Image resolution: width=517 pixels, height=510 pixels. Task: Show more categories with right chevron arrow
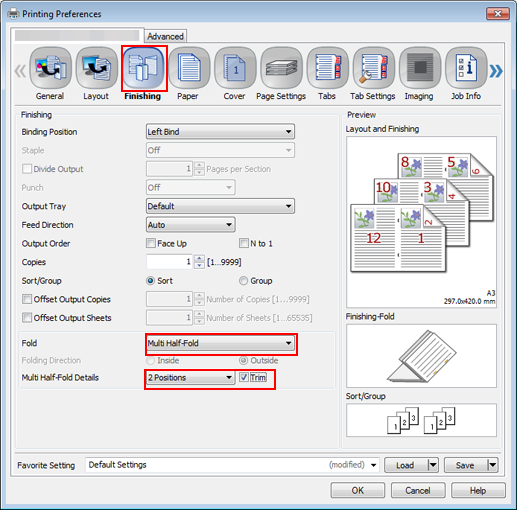[x=496, y=71]
